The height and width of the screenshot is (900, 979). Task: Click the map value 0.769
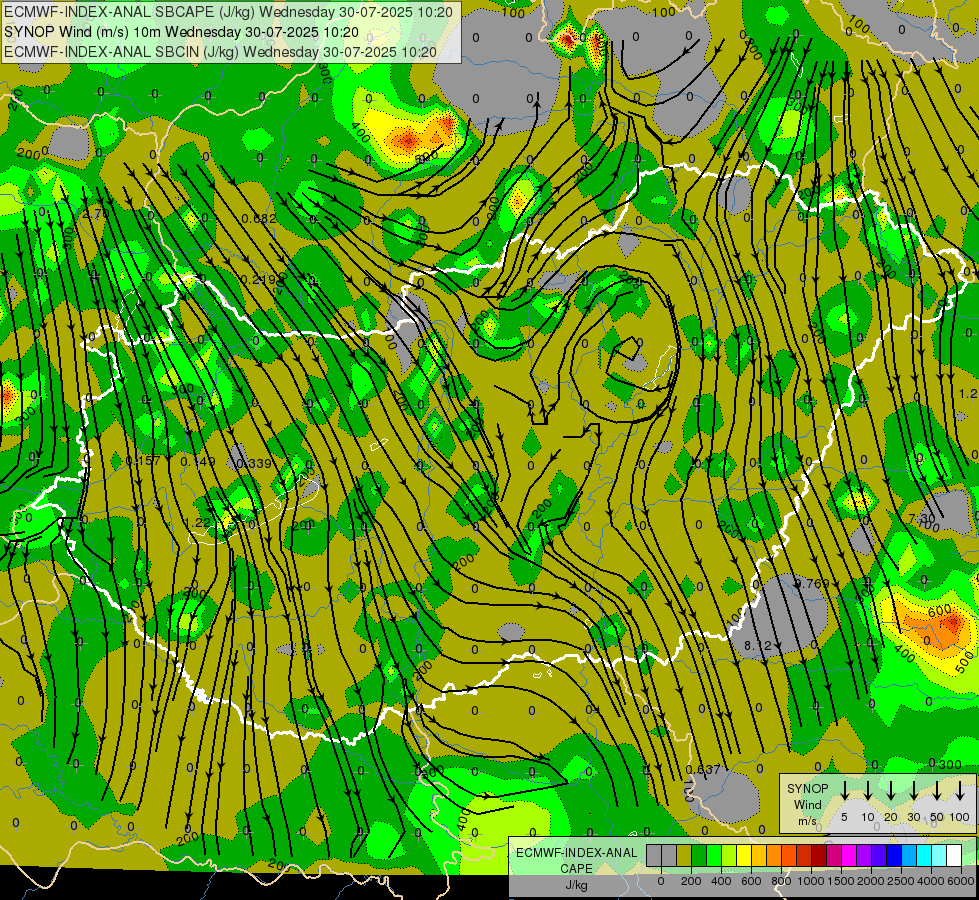click(x=812, y=584)
